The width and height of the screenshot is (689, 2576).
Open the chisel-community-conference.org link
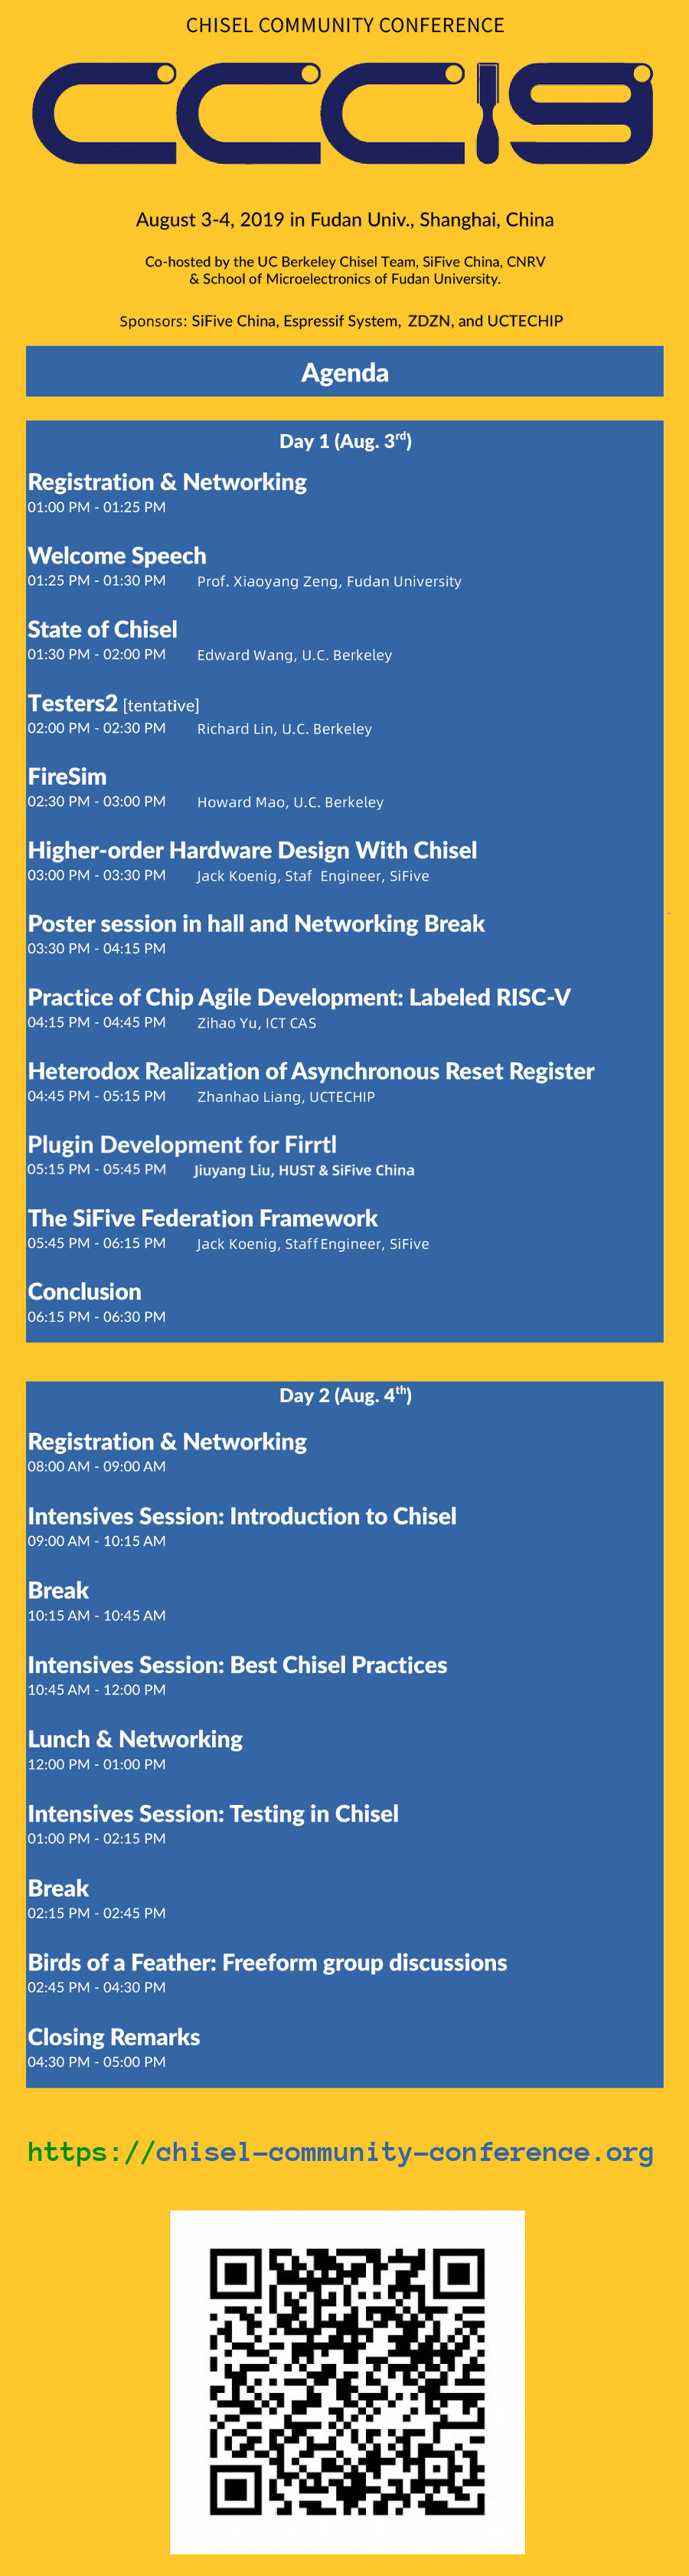(340, 2152)
